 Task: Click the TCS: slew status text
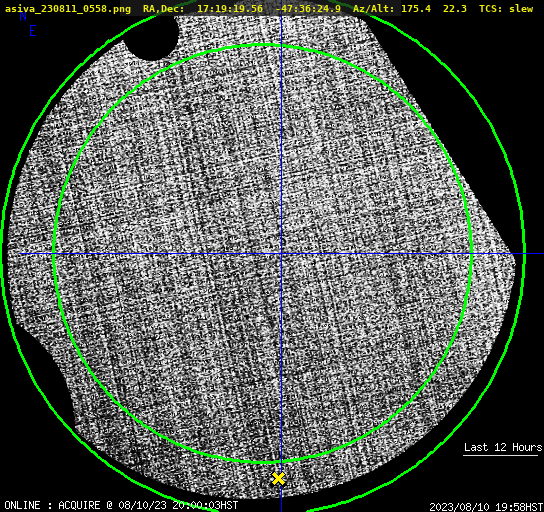506,9
